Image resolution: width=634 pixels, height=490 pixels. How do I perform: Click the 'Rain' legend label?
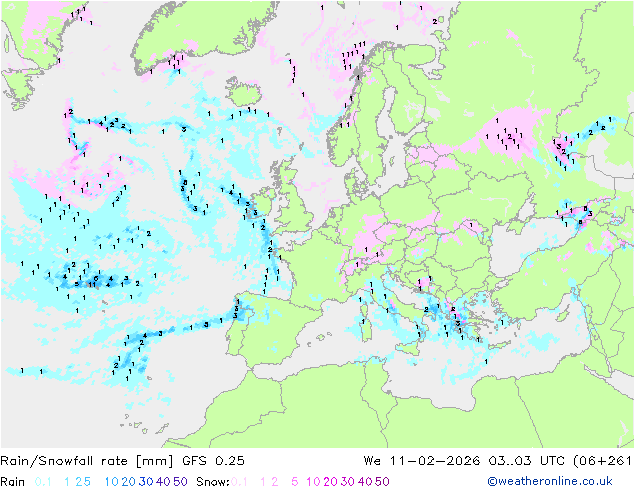[13, 482]
